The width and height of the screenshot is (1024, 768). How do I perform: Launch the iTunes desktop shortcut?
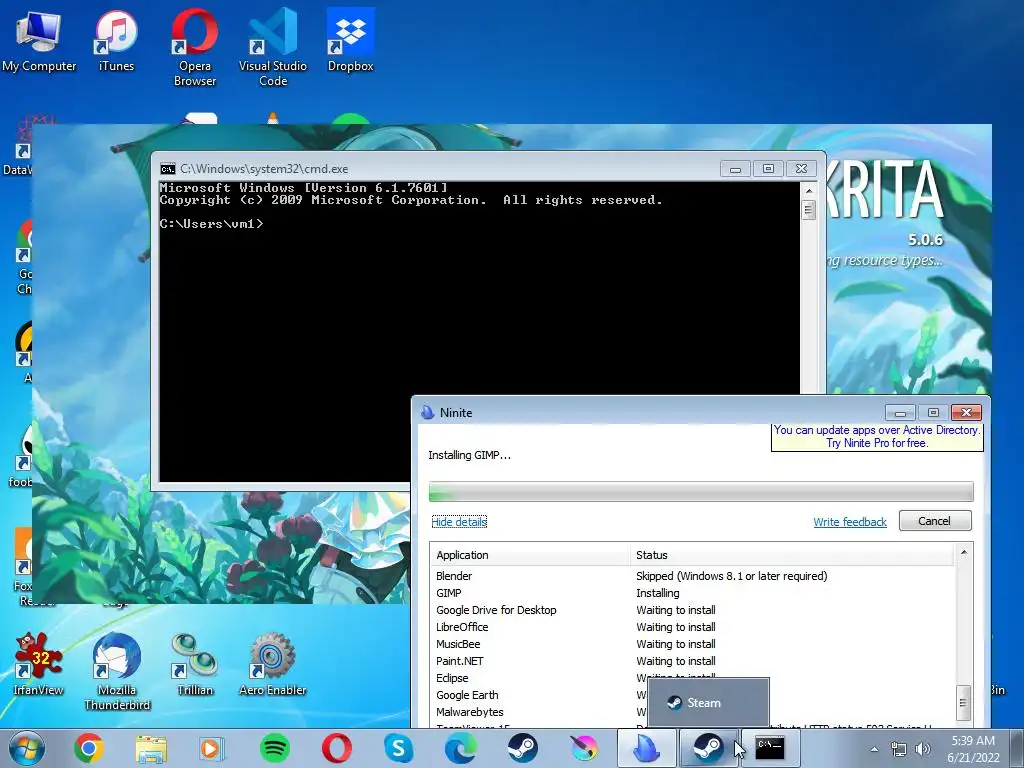pyautogui.click(x=116, y=41)
